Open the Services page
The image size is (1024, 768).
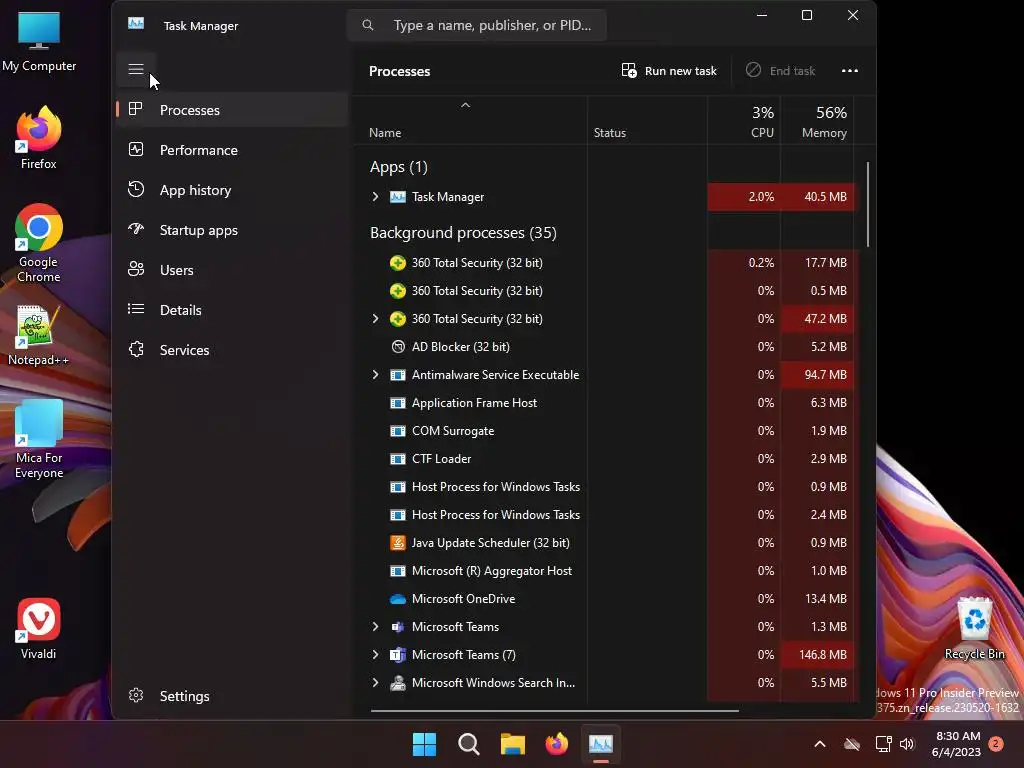(232, 350)
